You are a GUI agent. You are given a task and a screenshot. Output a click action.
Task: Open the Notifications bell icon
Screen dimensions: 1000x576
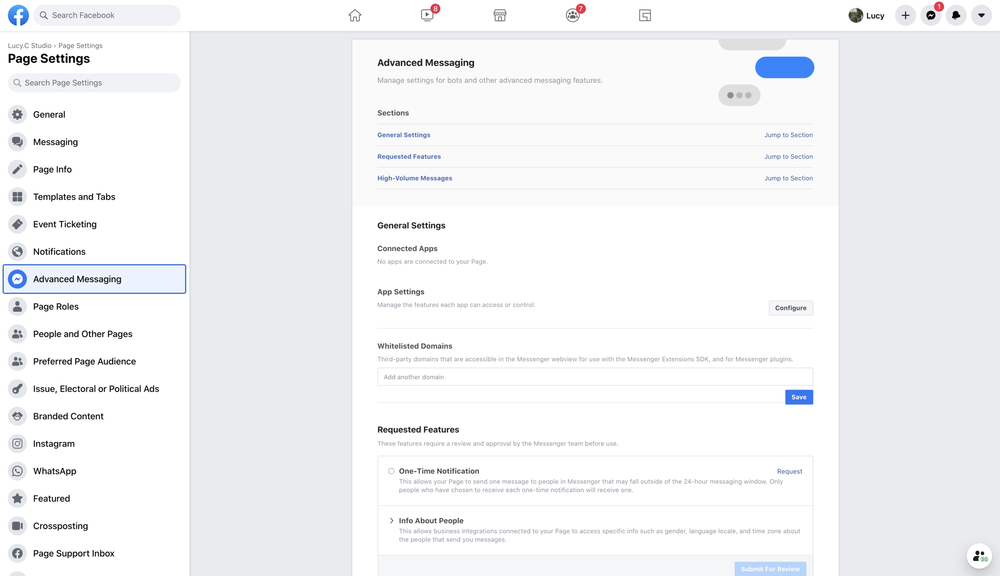tap(956, 15)
